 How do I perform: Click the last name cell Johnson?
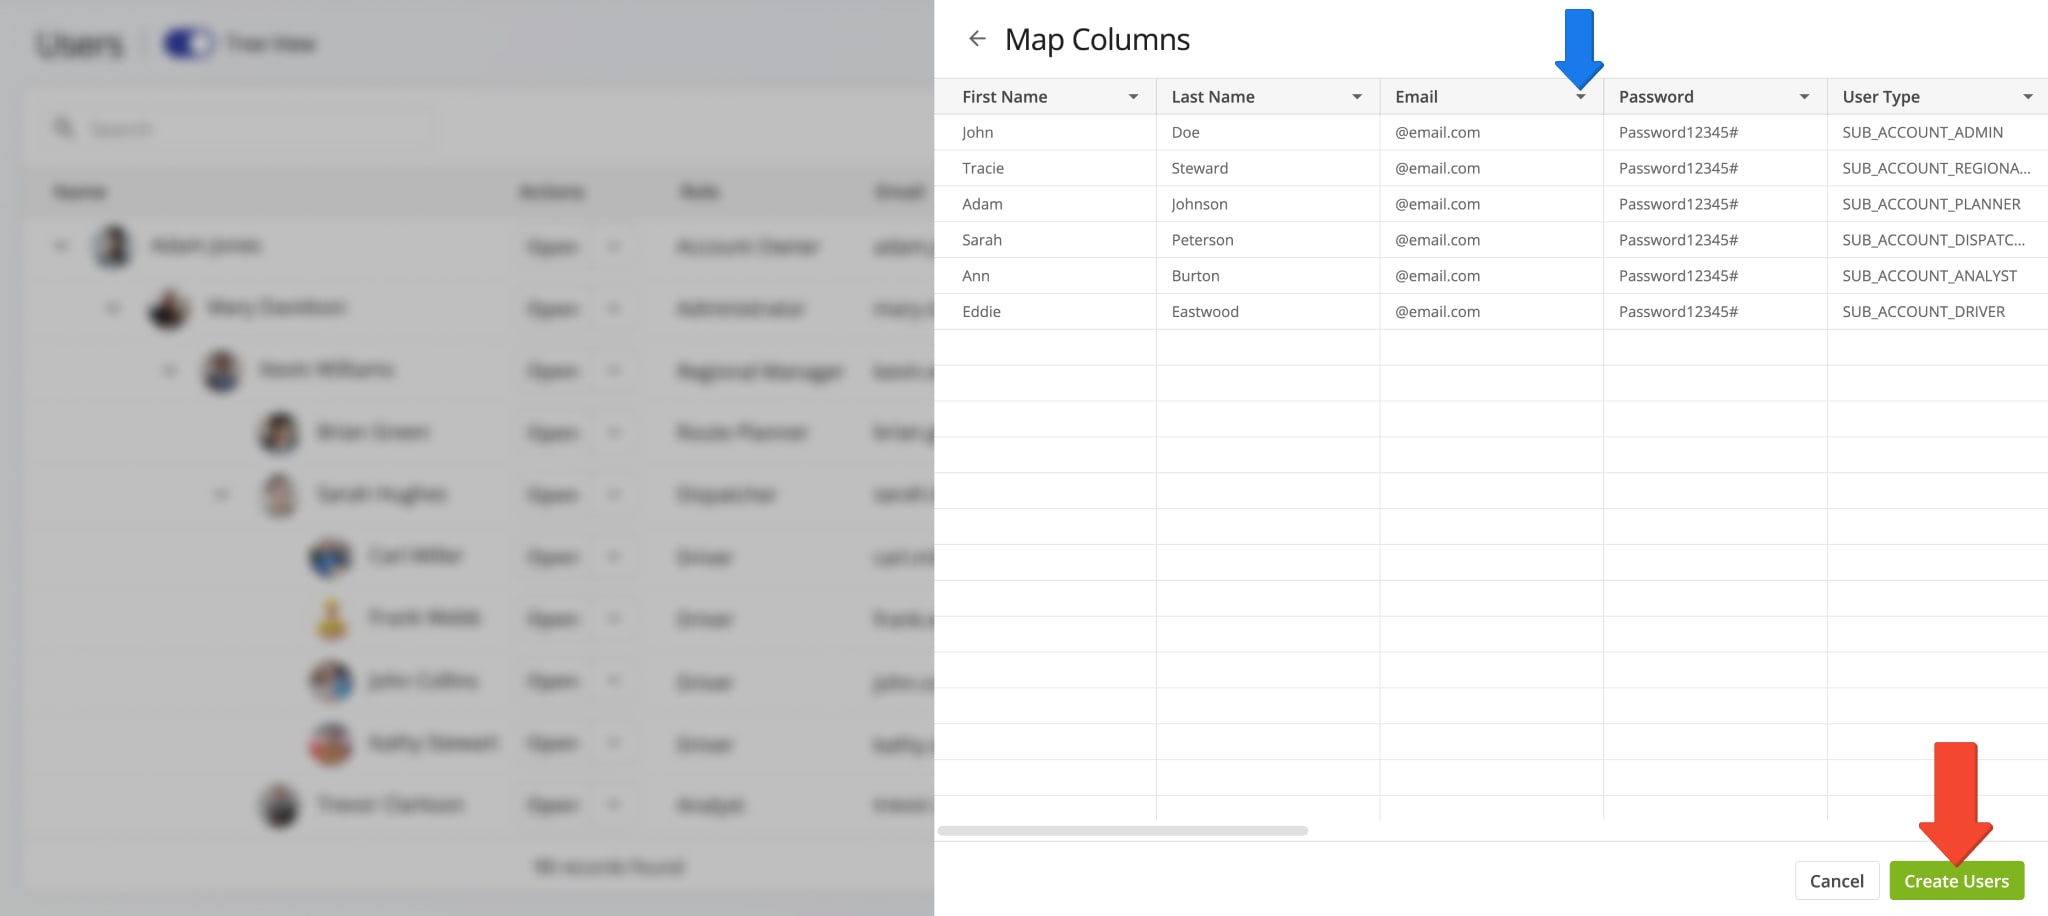[x=1268, y=204]
